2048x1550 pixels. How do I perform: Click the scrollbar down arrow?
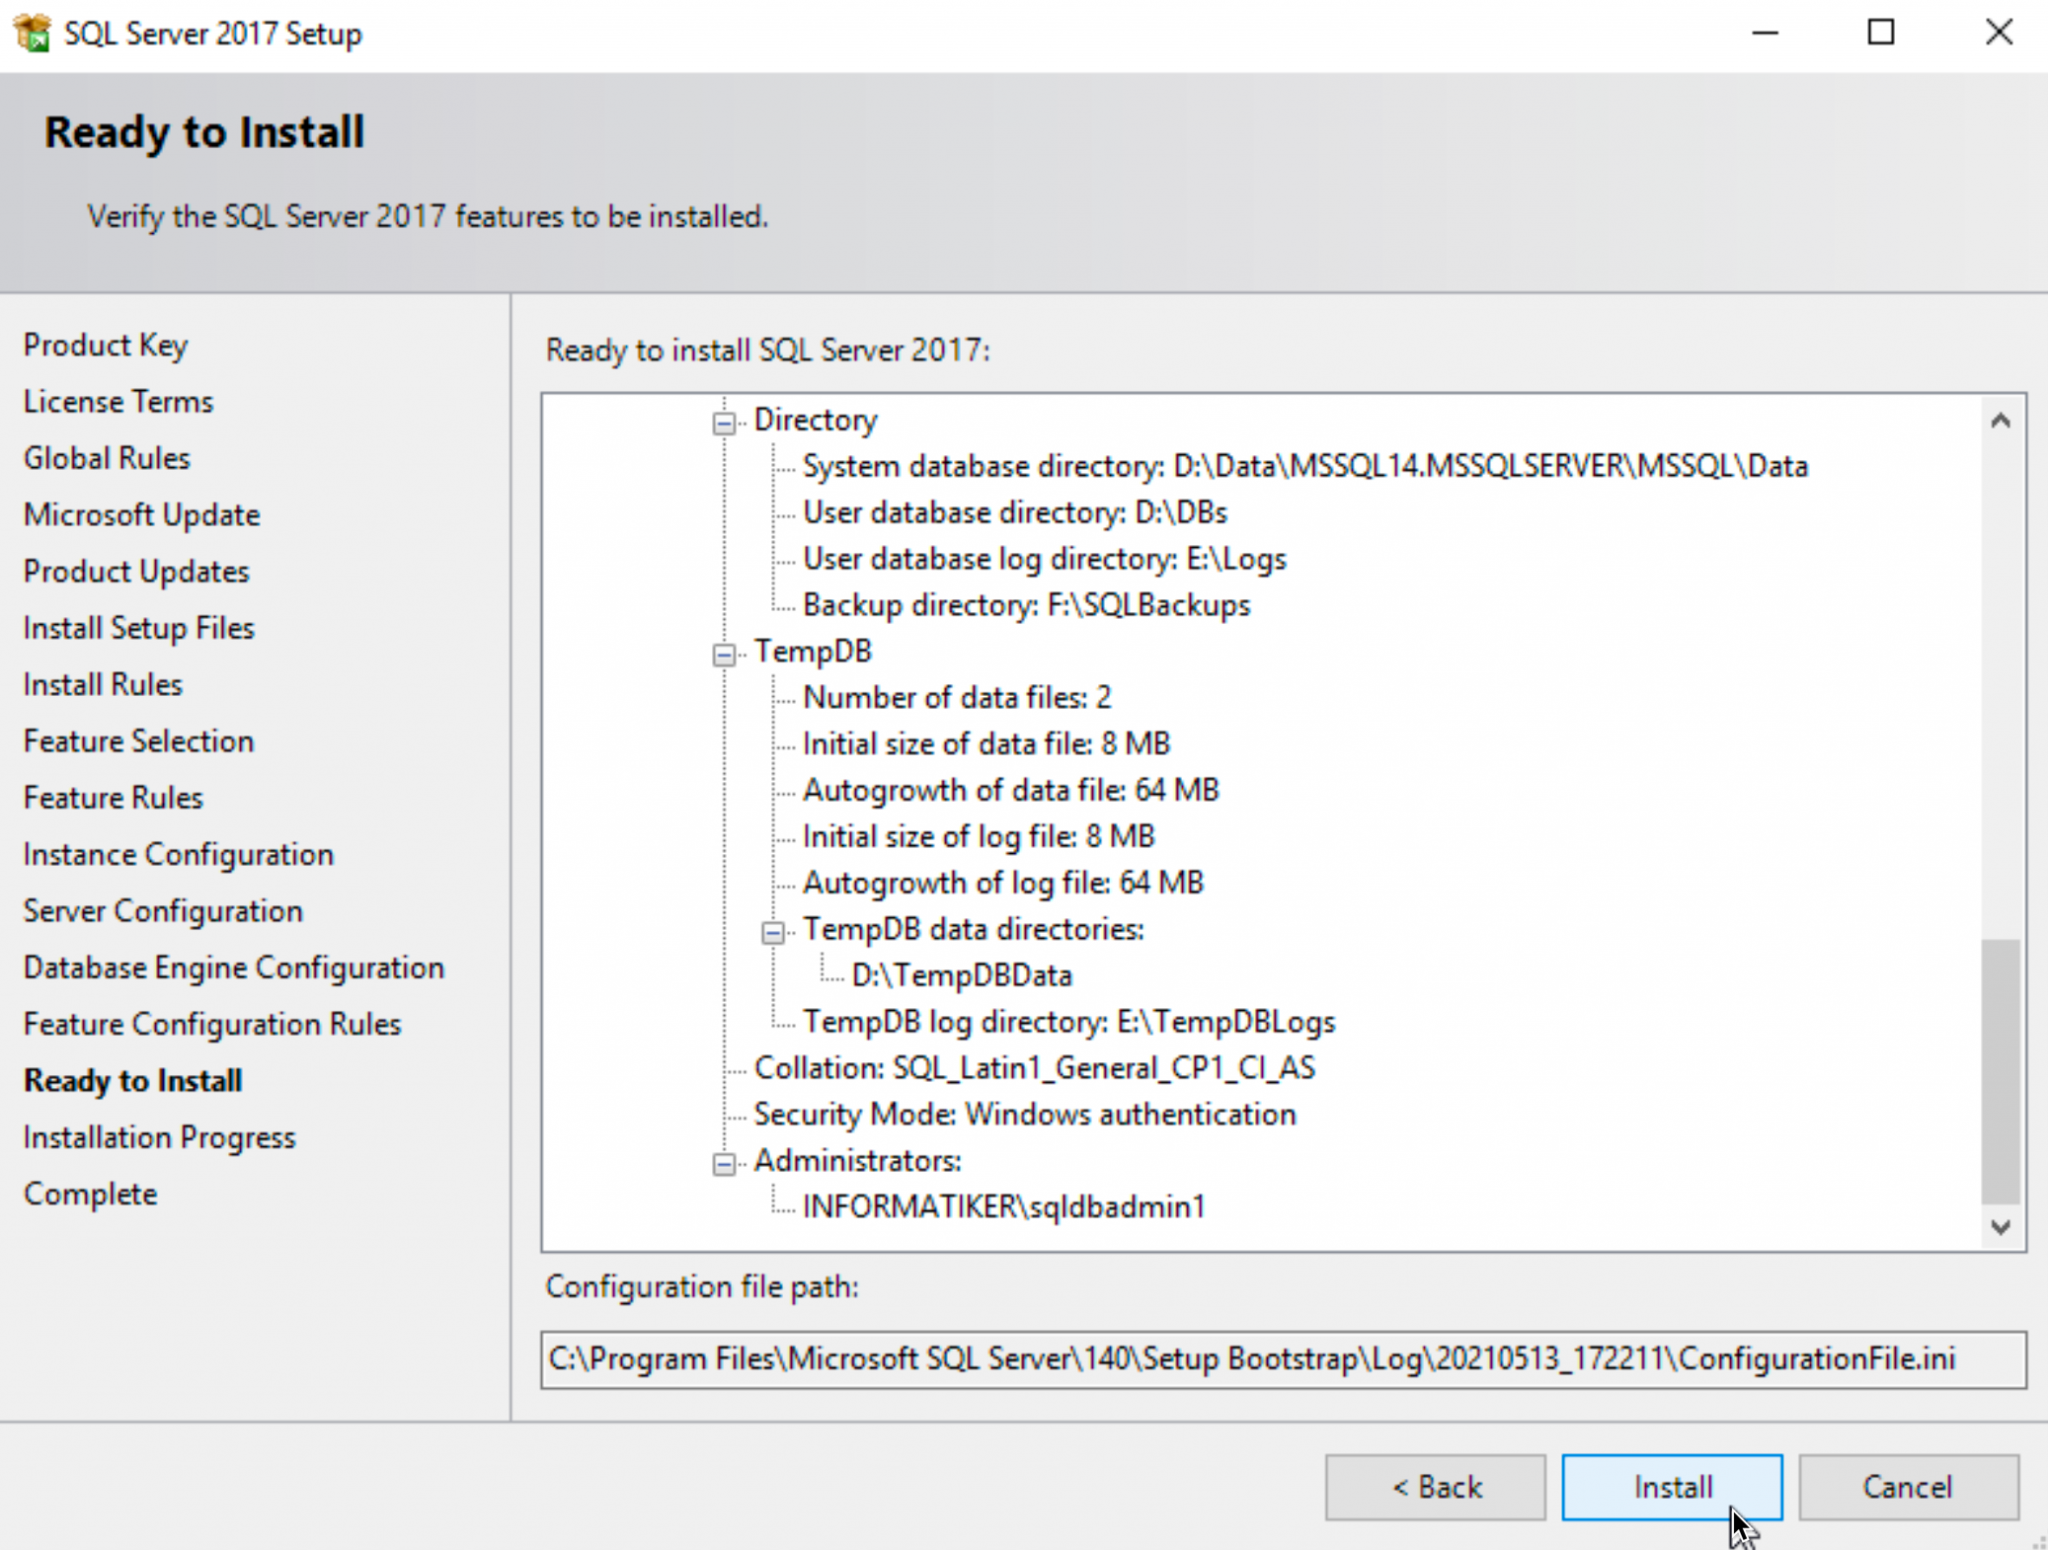pyautogui.click(x=1999, y=1227)
